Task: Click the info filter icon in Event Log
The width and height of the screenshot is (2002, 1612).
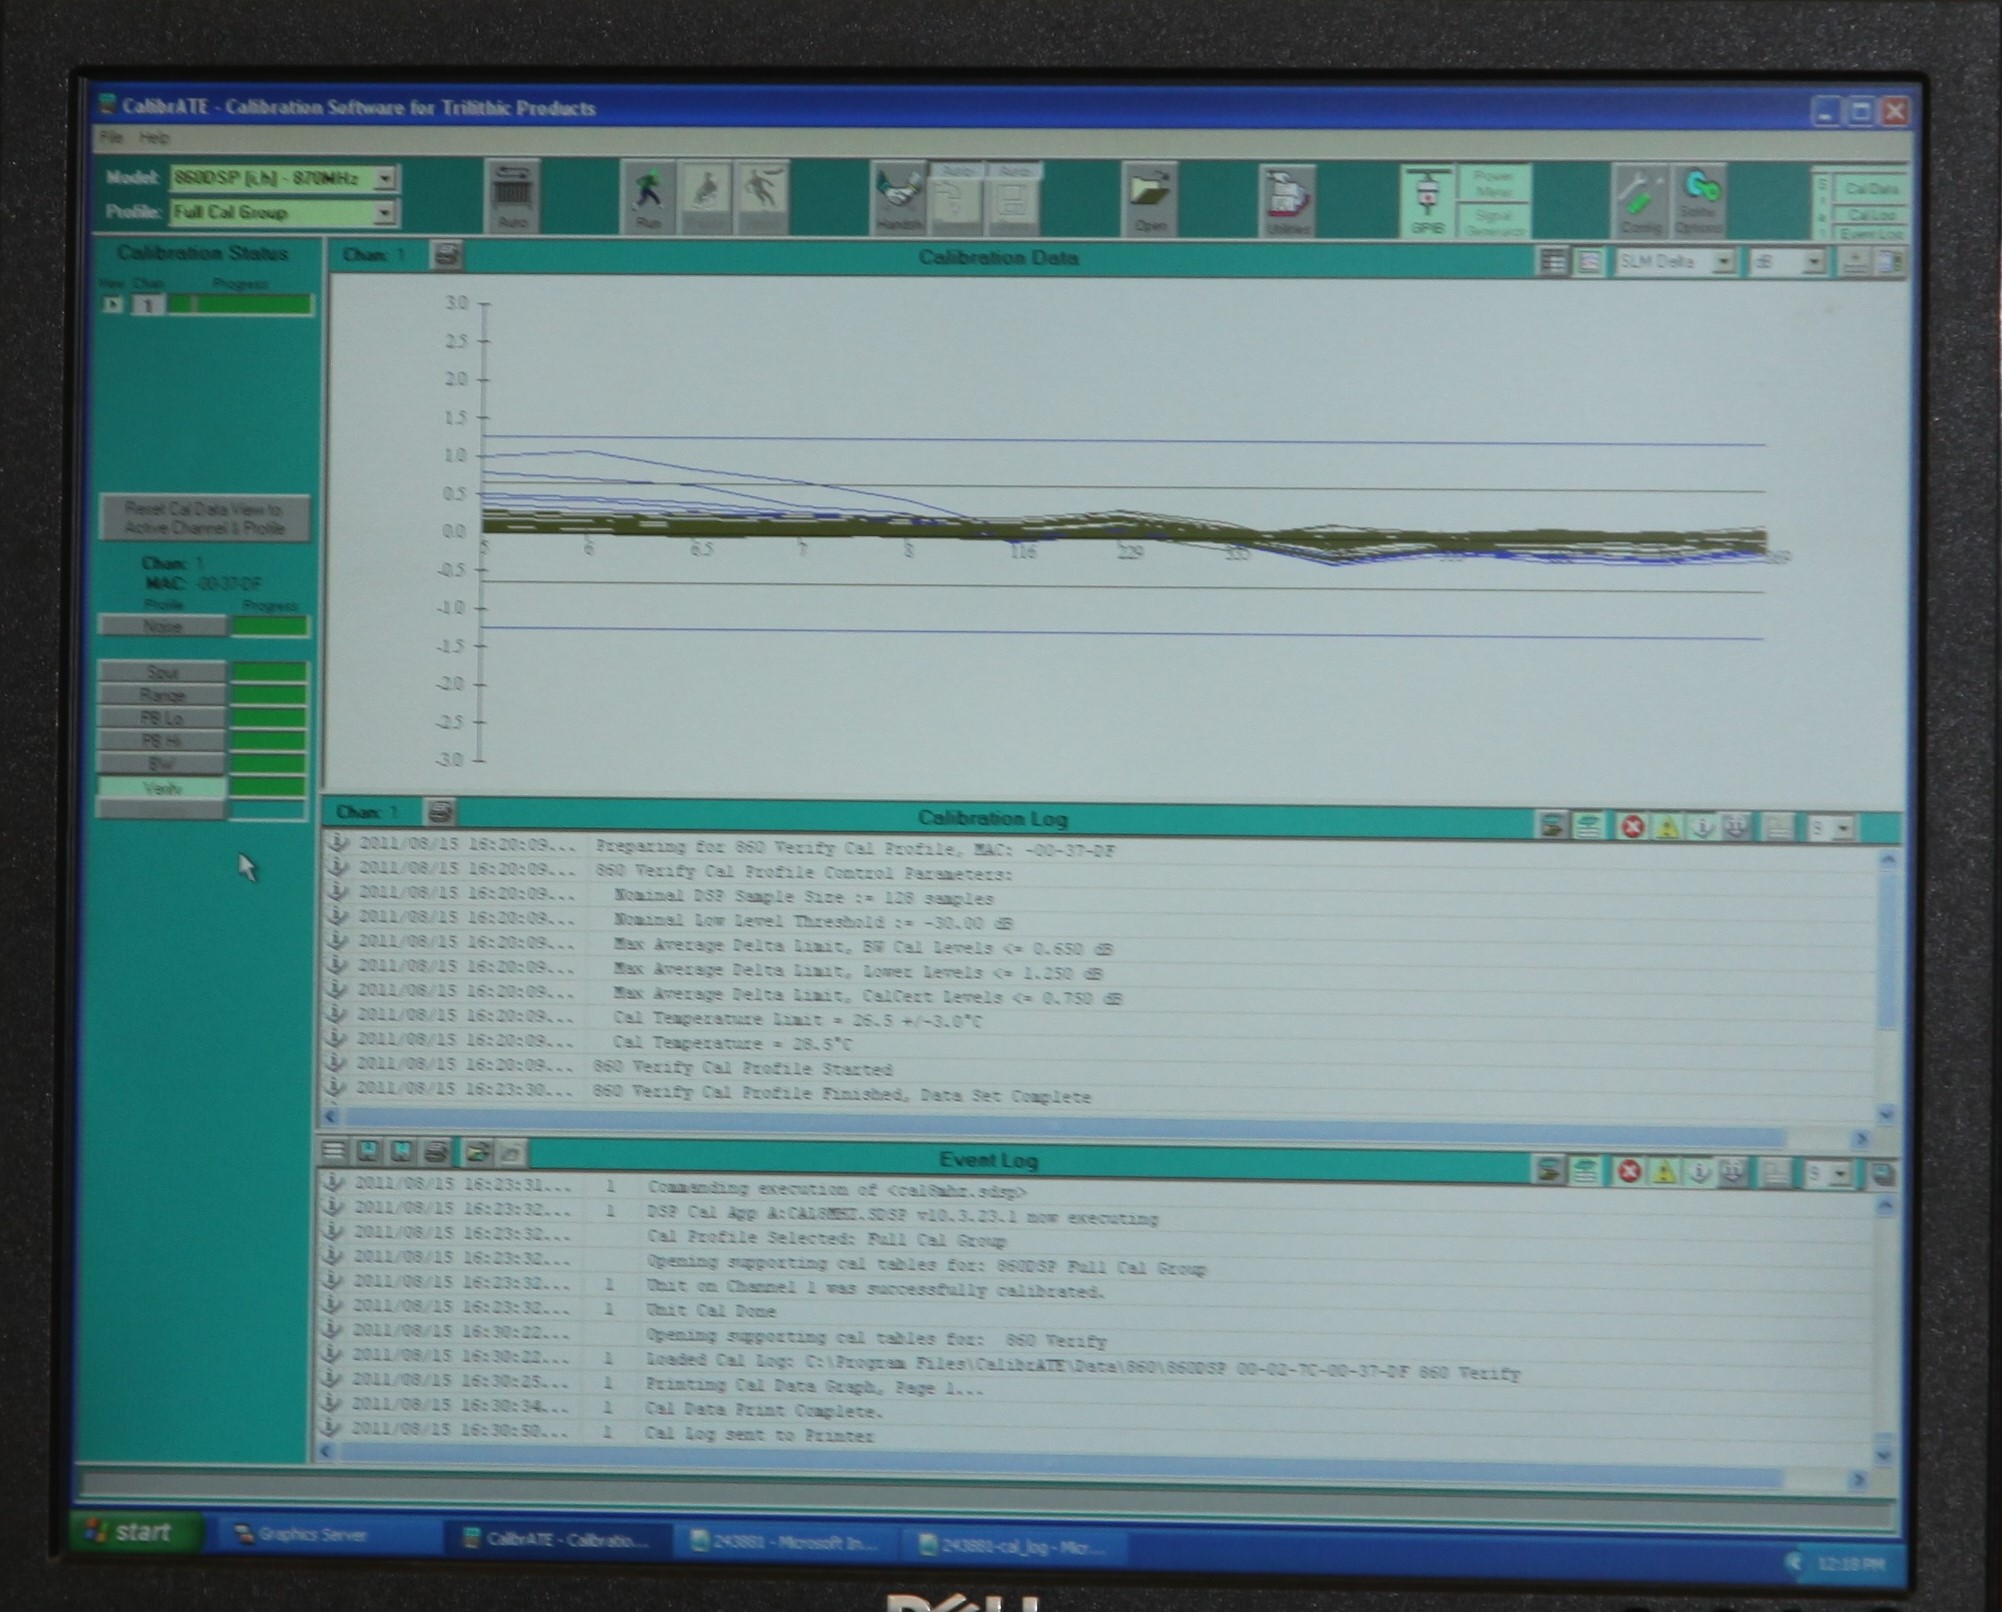Action: [x=1699, y=1172]
